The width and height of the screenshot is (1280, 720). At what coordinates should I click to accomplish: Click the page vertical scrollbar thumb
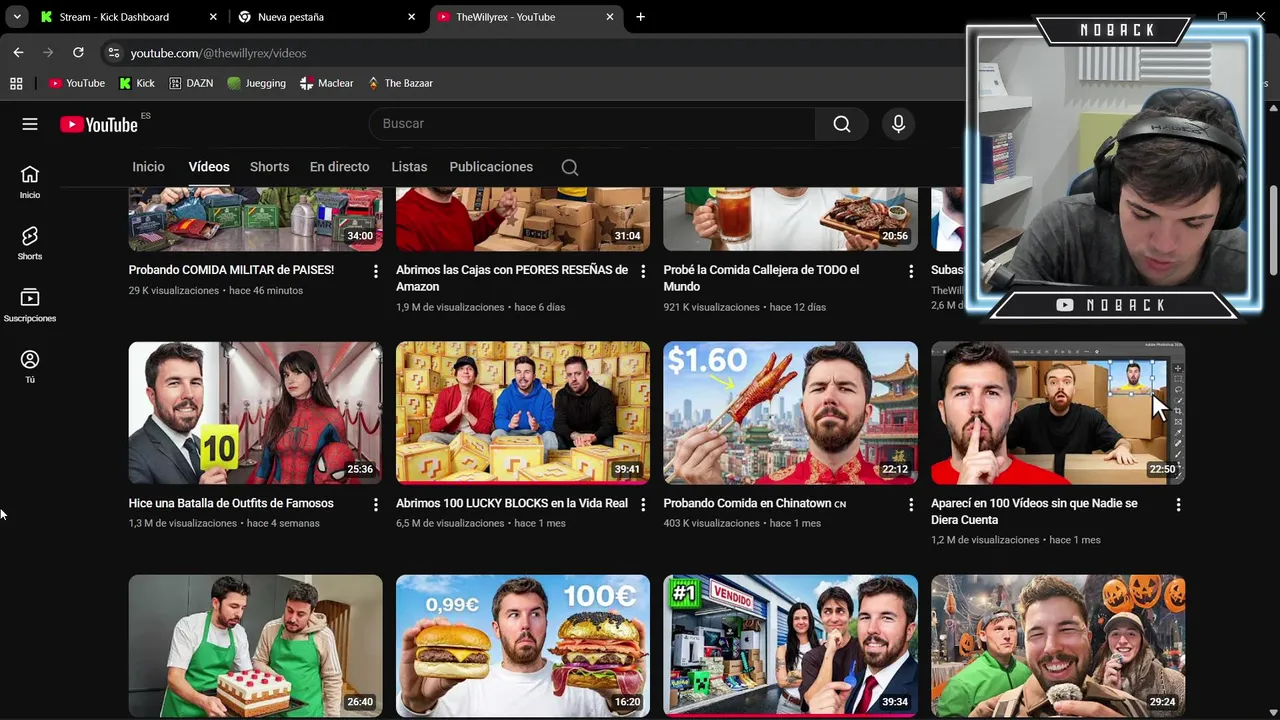pos(1273,228)
